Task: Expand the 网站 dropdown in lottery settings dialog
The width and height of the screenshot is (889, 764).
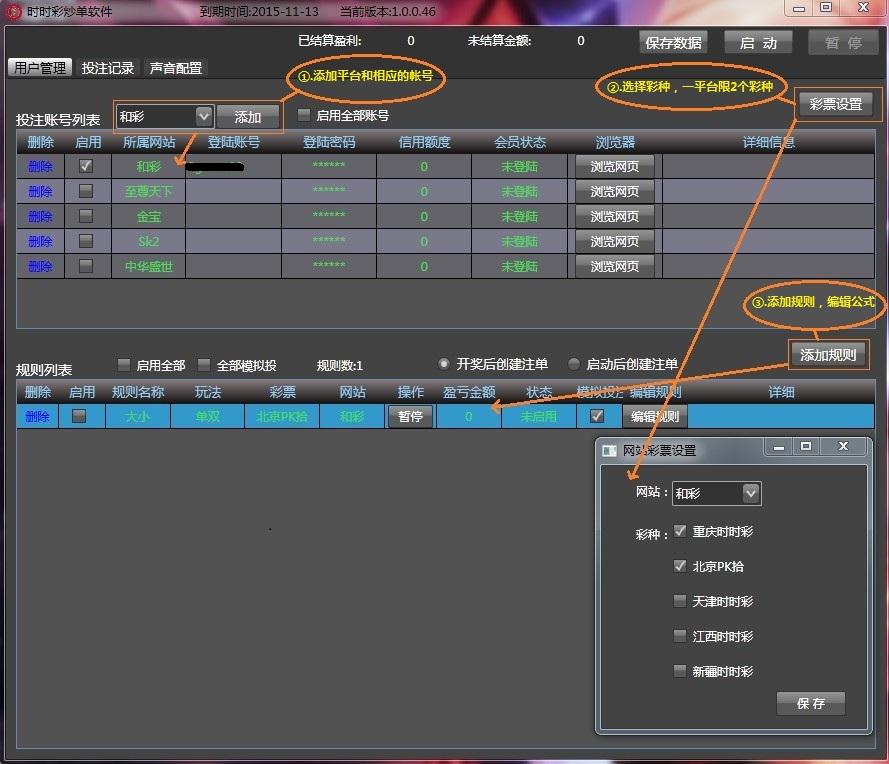Action: tap(751, 493)
